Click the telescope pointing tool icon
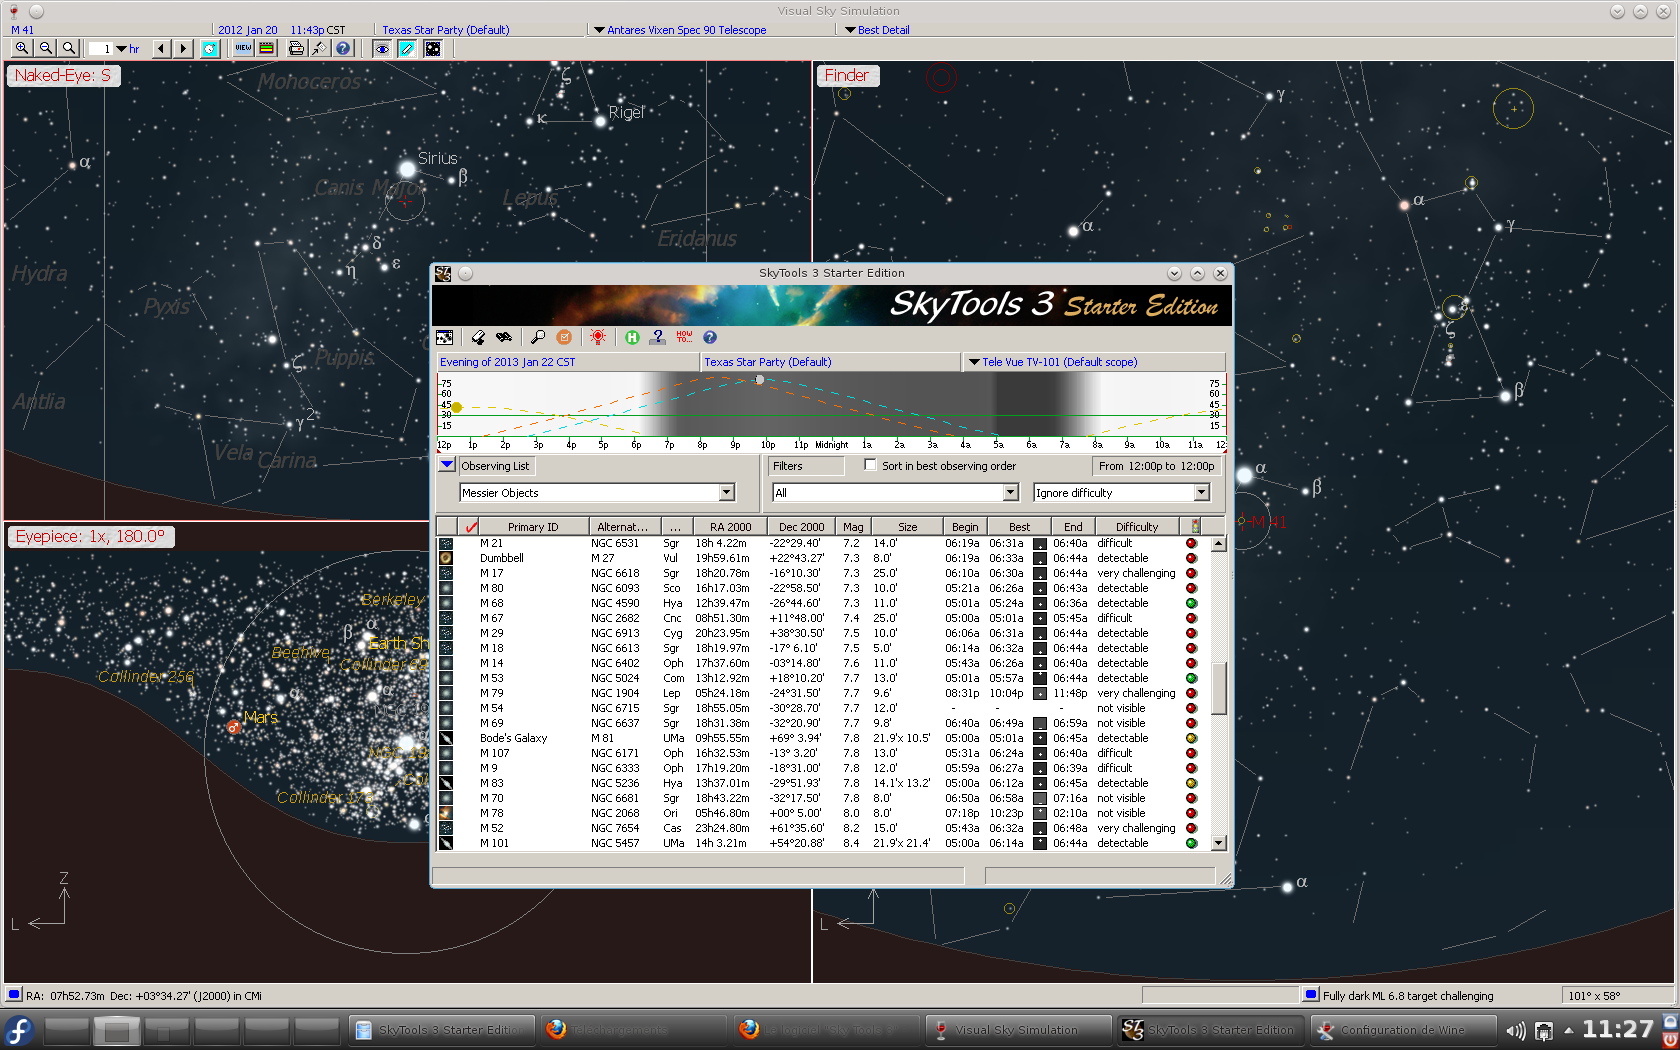1680x1050 pixels. [319, 48]
